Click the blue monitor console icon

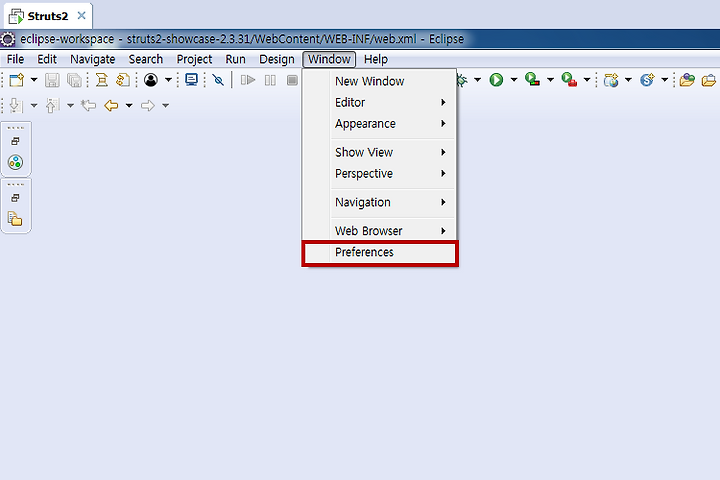191,80
